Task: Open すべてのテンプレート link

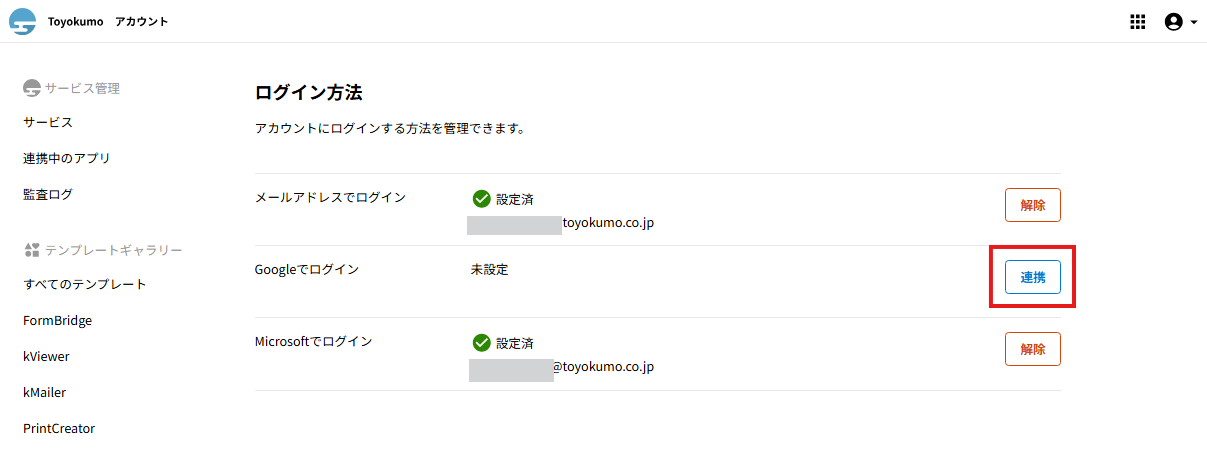Action: tap(85, 284)
